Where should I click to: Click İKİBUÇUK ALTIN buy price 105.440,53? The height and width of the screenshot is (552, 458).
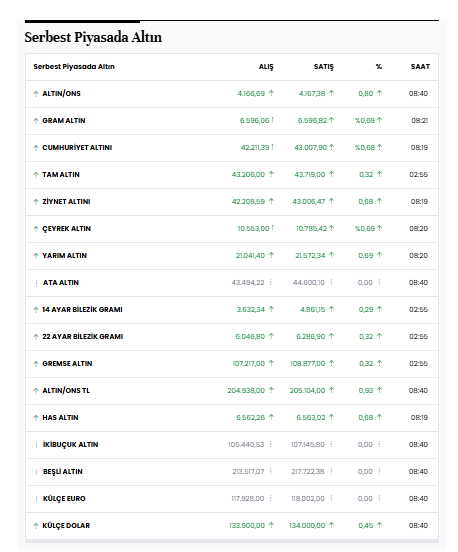[x=246, y=445]
